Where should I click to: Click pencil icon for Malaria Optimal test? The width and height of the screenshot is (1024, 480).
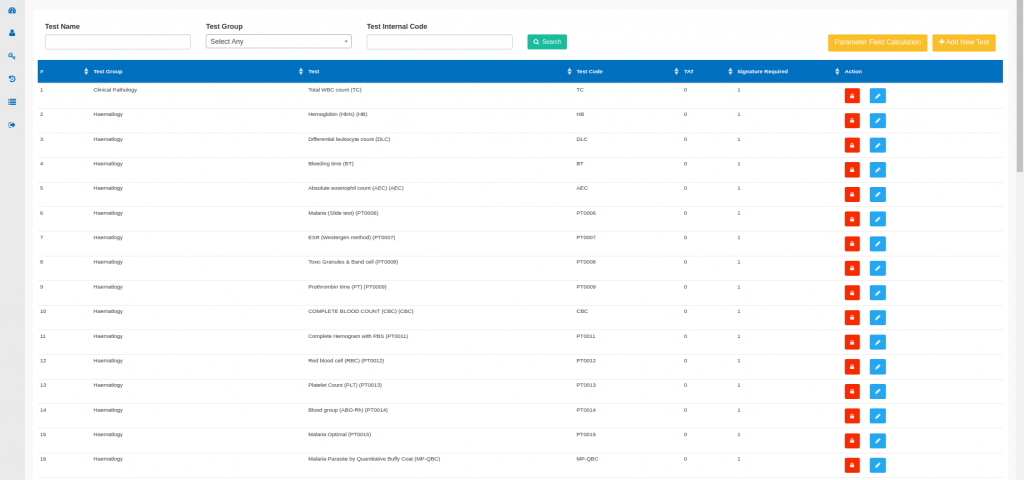(x=877, y=440)
